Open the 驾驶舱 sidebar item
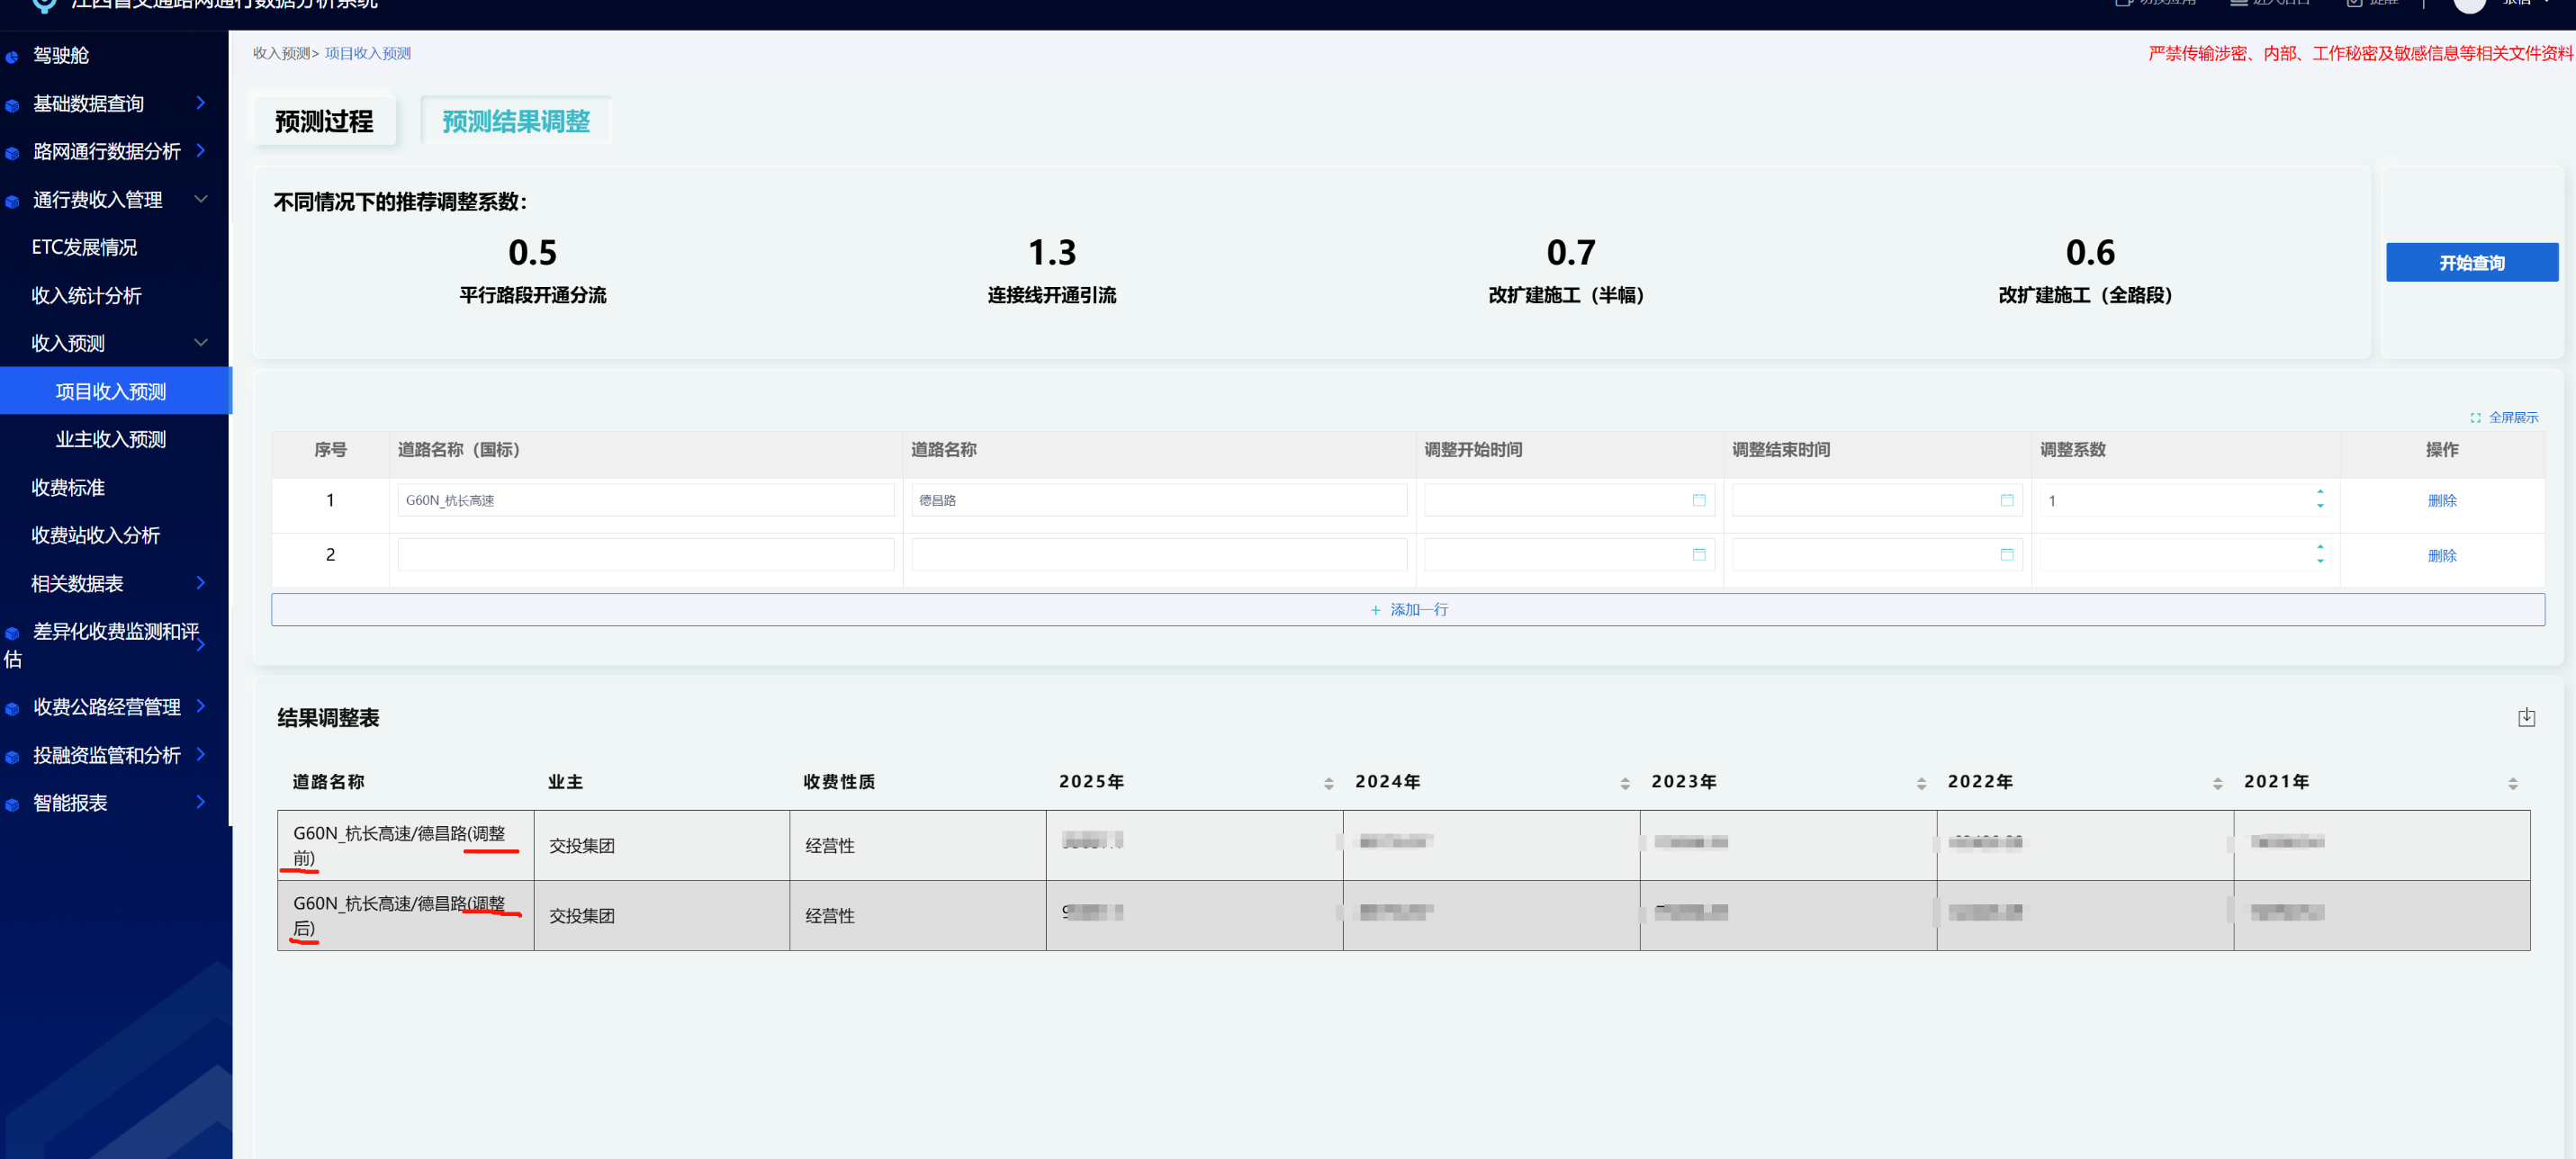Image resolution: width=2576 pixels, height=1159 pixels. pyautogui.click(x=60, y=55)
